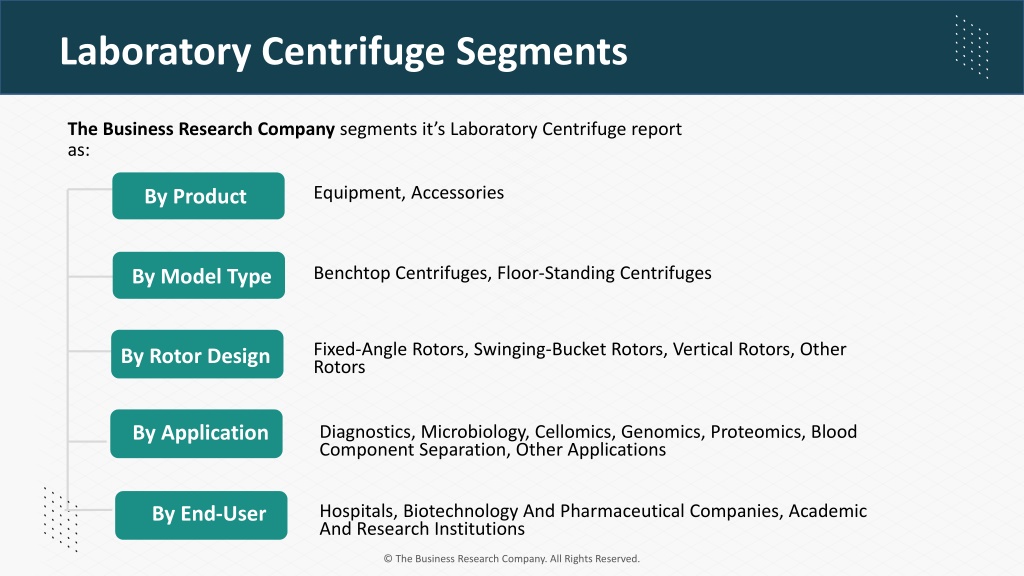Click the By Rotor Design label
This screenshot has width=1024, height=576.
click(x=197, y=355)
